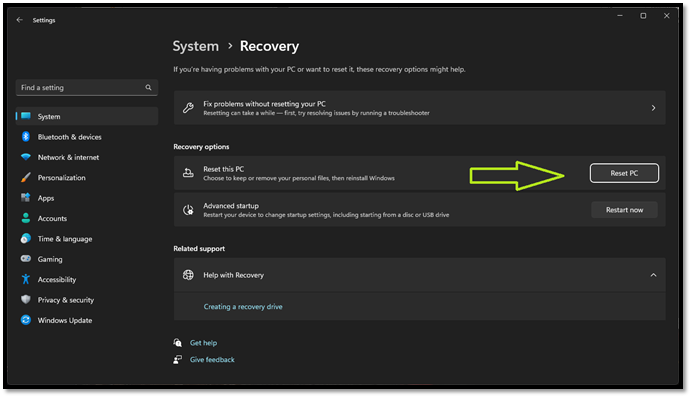Click Fix problems without resetting your PC
Image resolution: width=692 pixels, height=398 pixels.
pyautogui.click(x=420, y=108)
